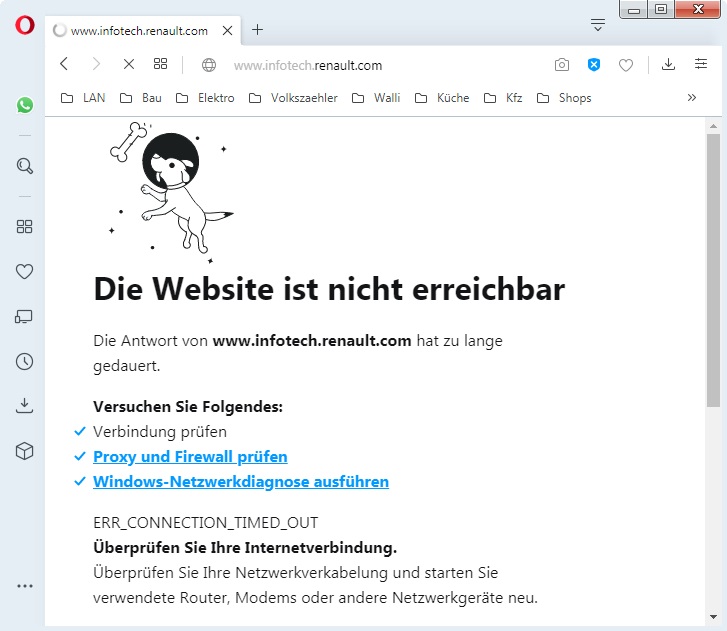
Task: Close the infotech.renault.com tab
Action: coord(228,31)
